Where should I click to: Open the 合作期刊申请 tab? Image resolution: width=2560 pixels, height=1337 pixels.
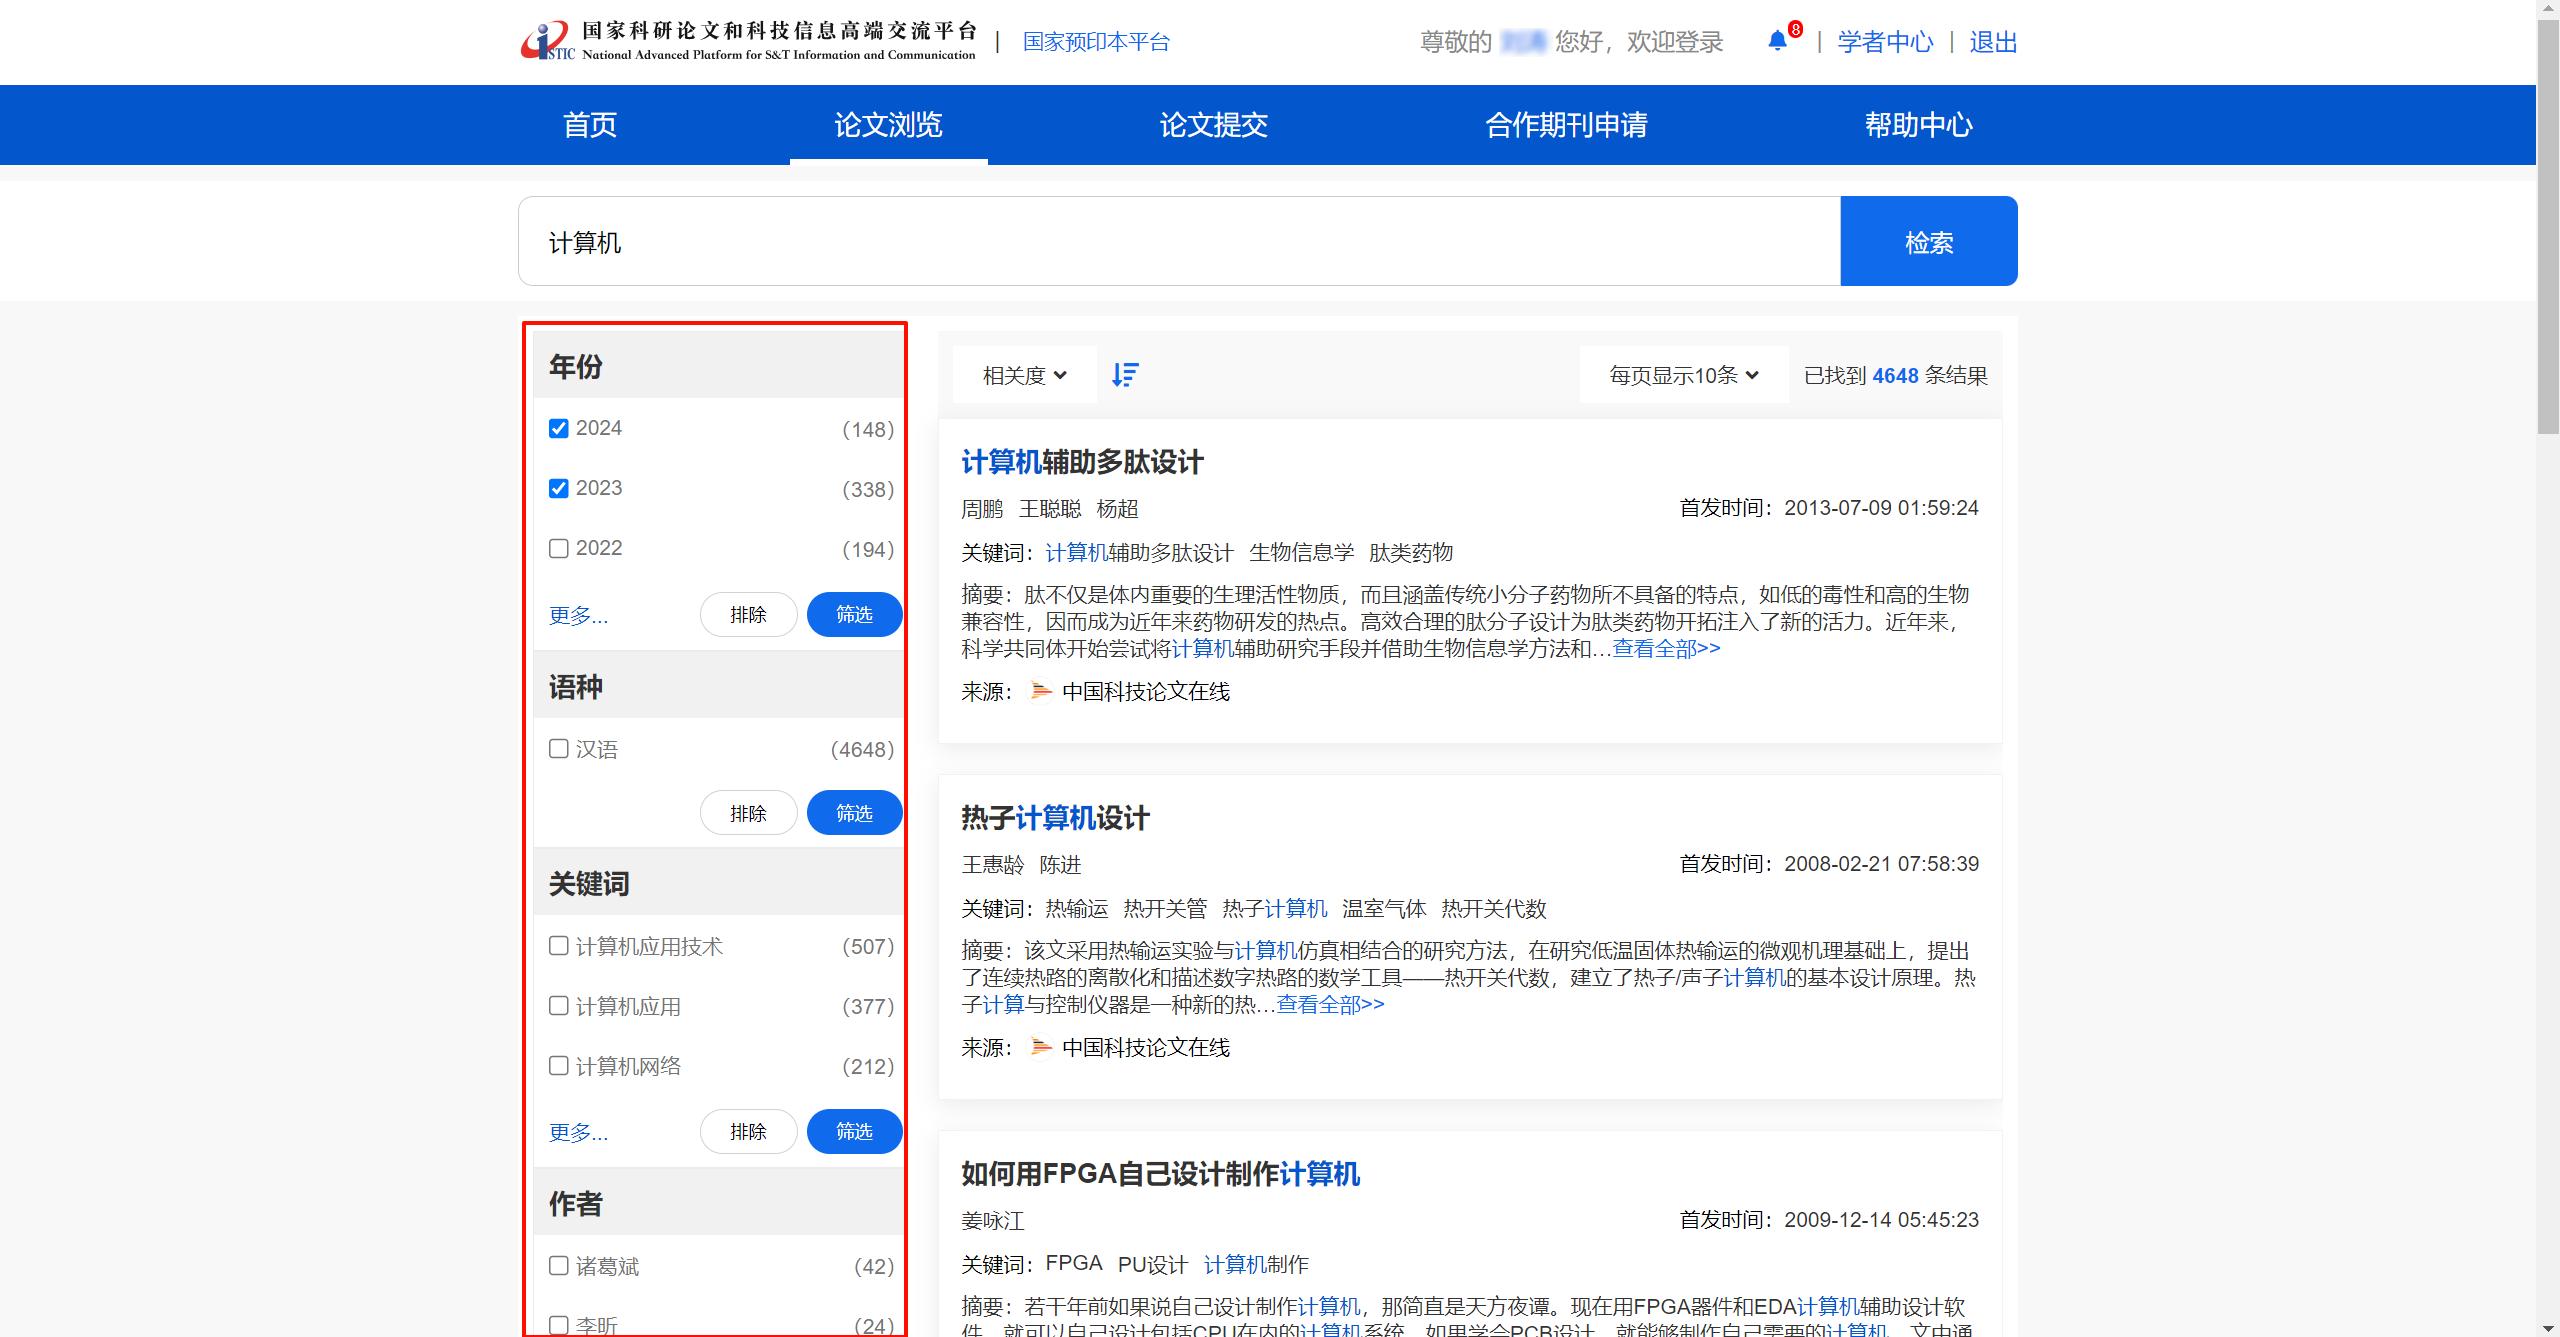click(1566, 125)
